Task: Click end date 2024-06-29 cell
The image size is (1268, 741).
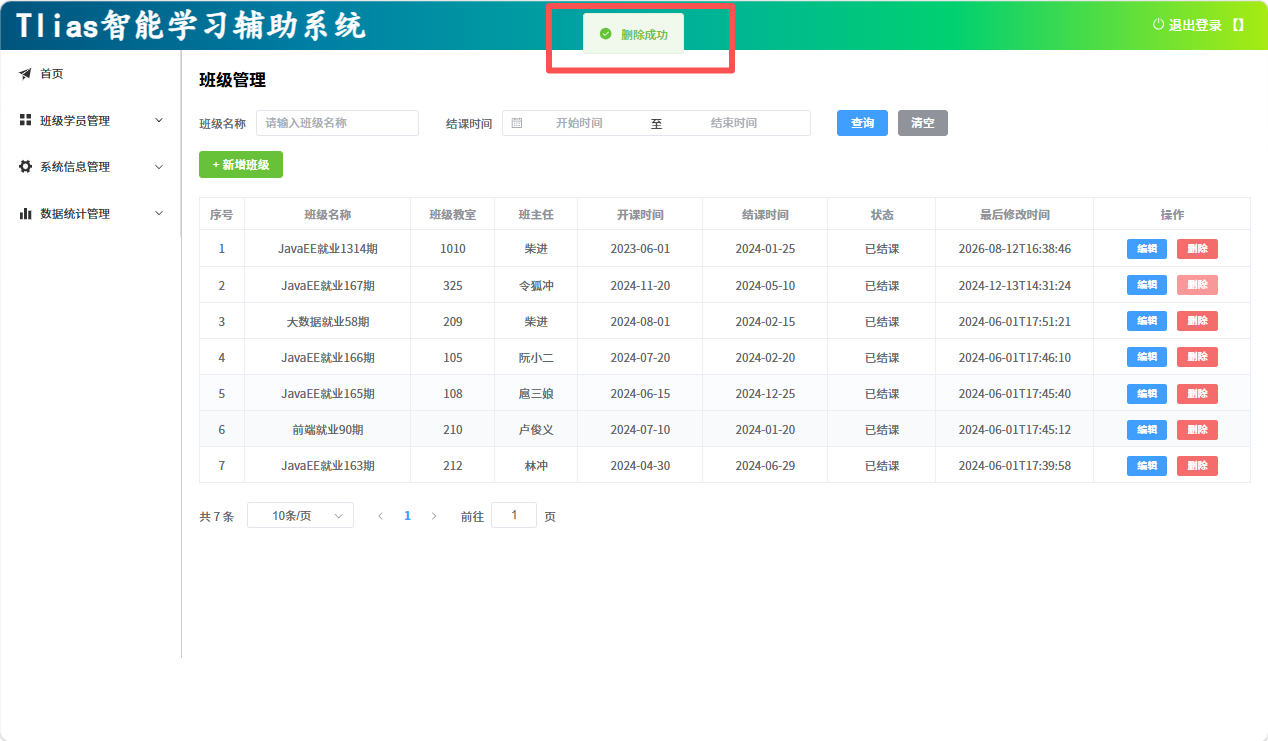Action: click(x=765, y=466)
